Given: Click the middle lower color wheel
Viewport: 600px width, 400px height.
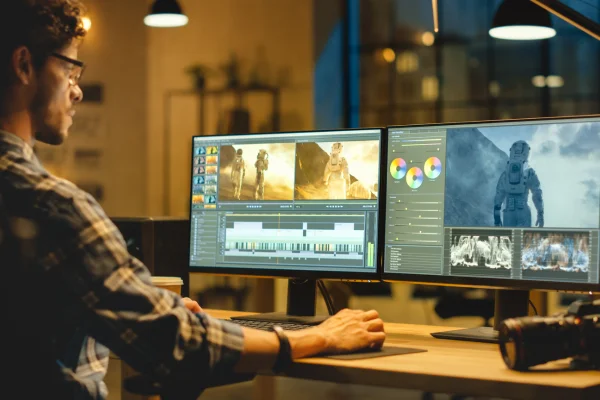Looking at the screenshot, I should pos(414,177).
